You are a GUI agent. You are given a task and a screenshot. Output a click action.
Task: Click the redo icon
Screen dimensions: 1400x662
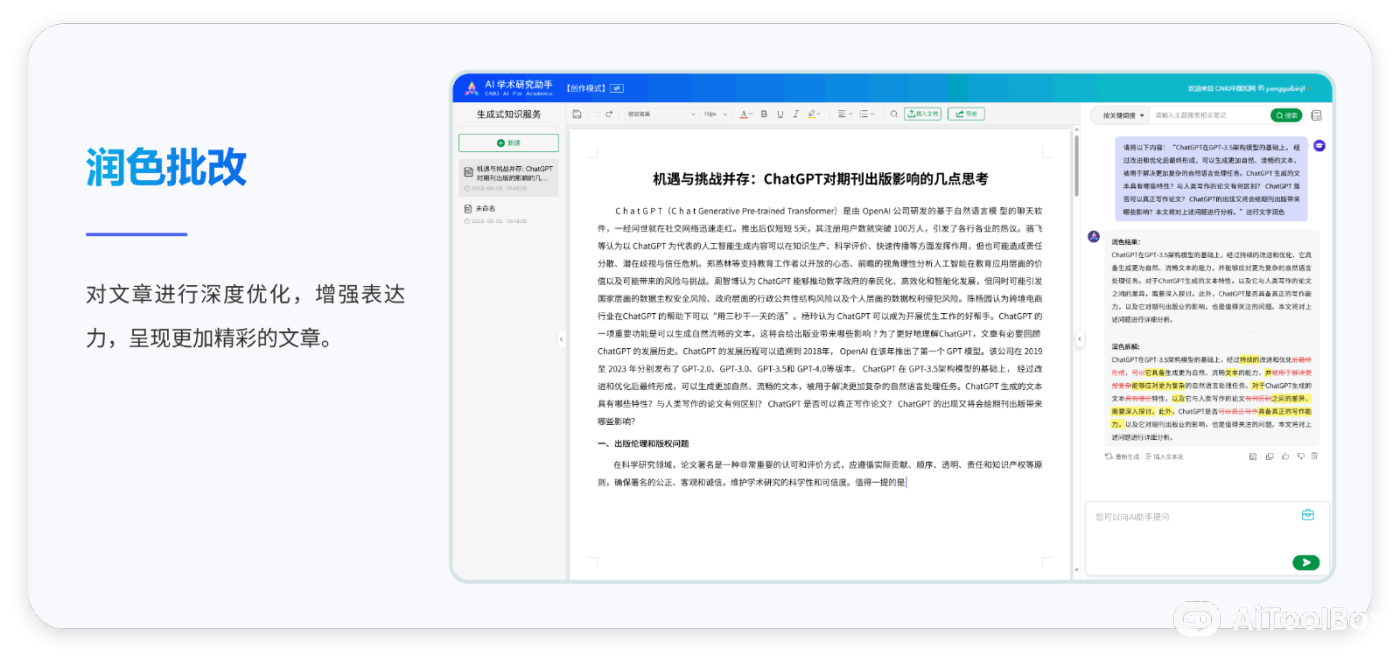[x=610, y=114]
